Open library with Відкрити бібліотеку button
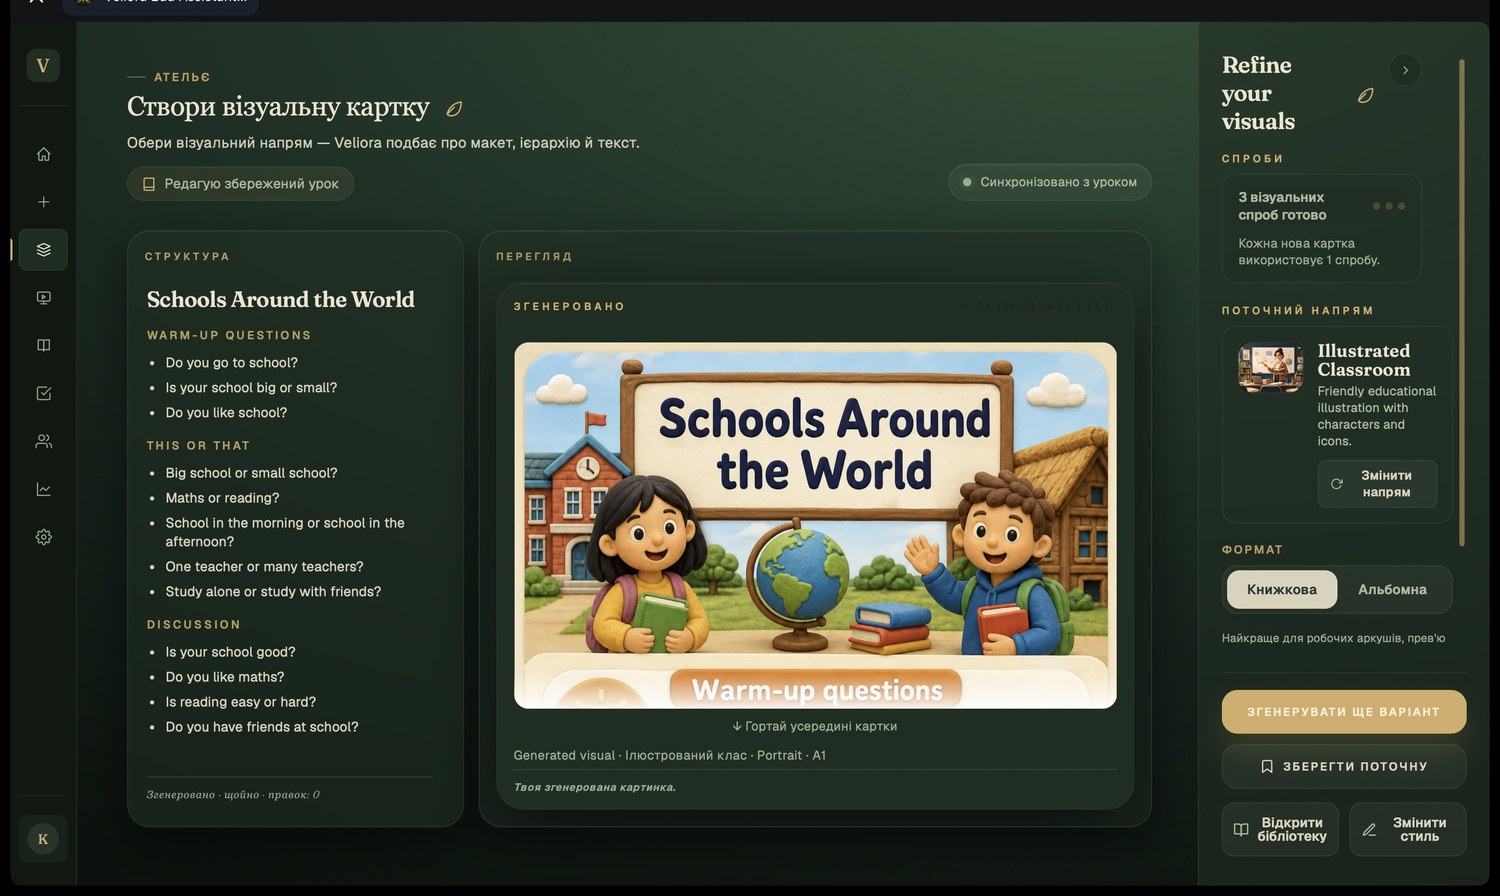 tap(1281, 829)
